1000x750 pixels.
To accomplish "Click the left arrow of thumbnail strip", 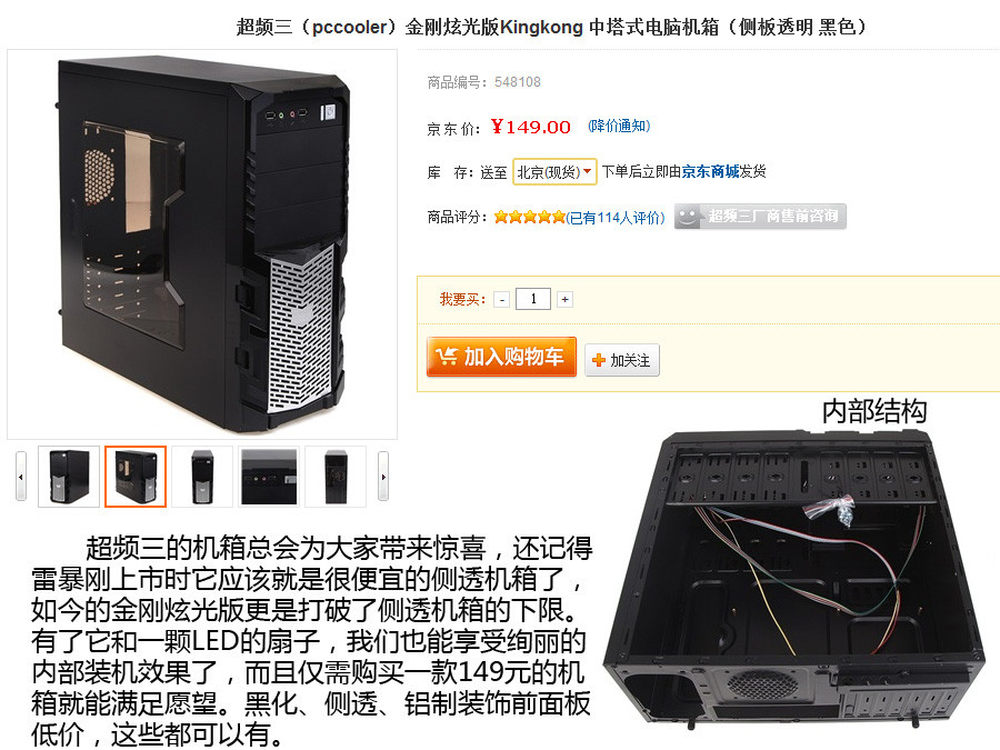I will pos(21,476).
